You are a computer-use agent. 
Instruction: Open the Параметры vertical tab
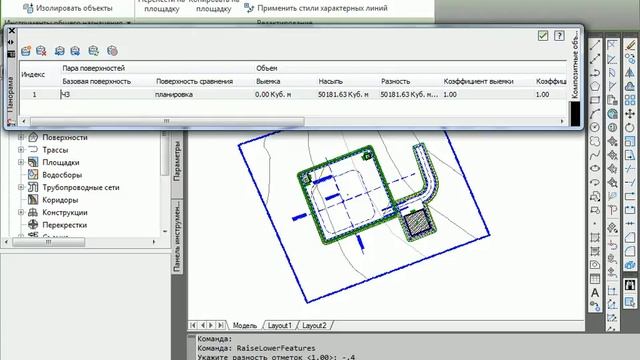point(177,161)
